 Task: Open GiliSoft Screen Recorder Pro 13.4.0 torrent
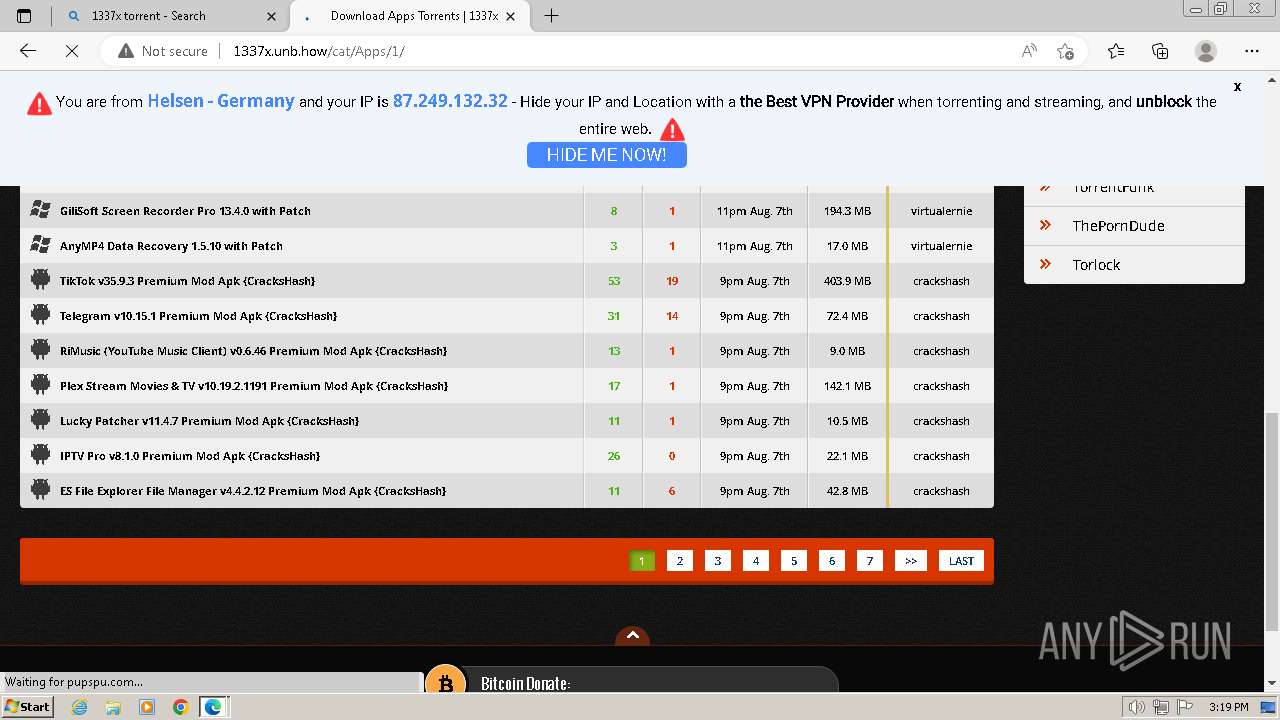pyautogui.click(x=185, y=211)
